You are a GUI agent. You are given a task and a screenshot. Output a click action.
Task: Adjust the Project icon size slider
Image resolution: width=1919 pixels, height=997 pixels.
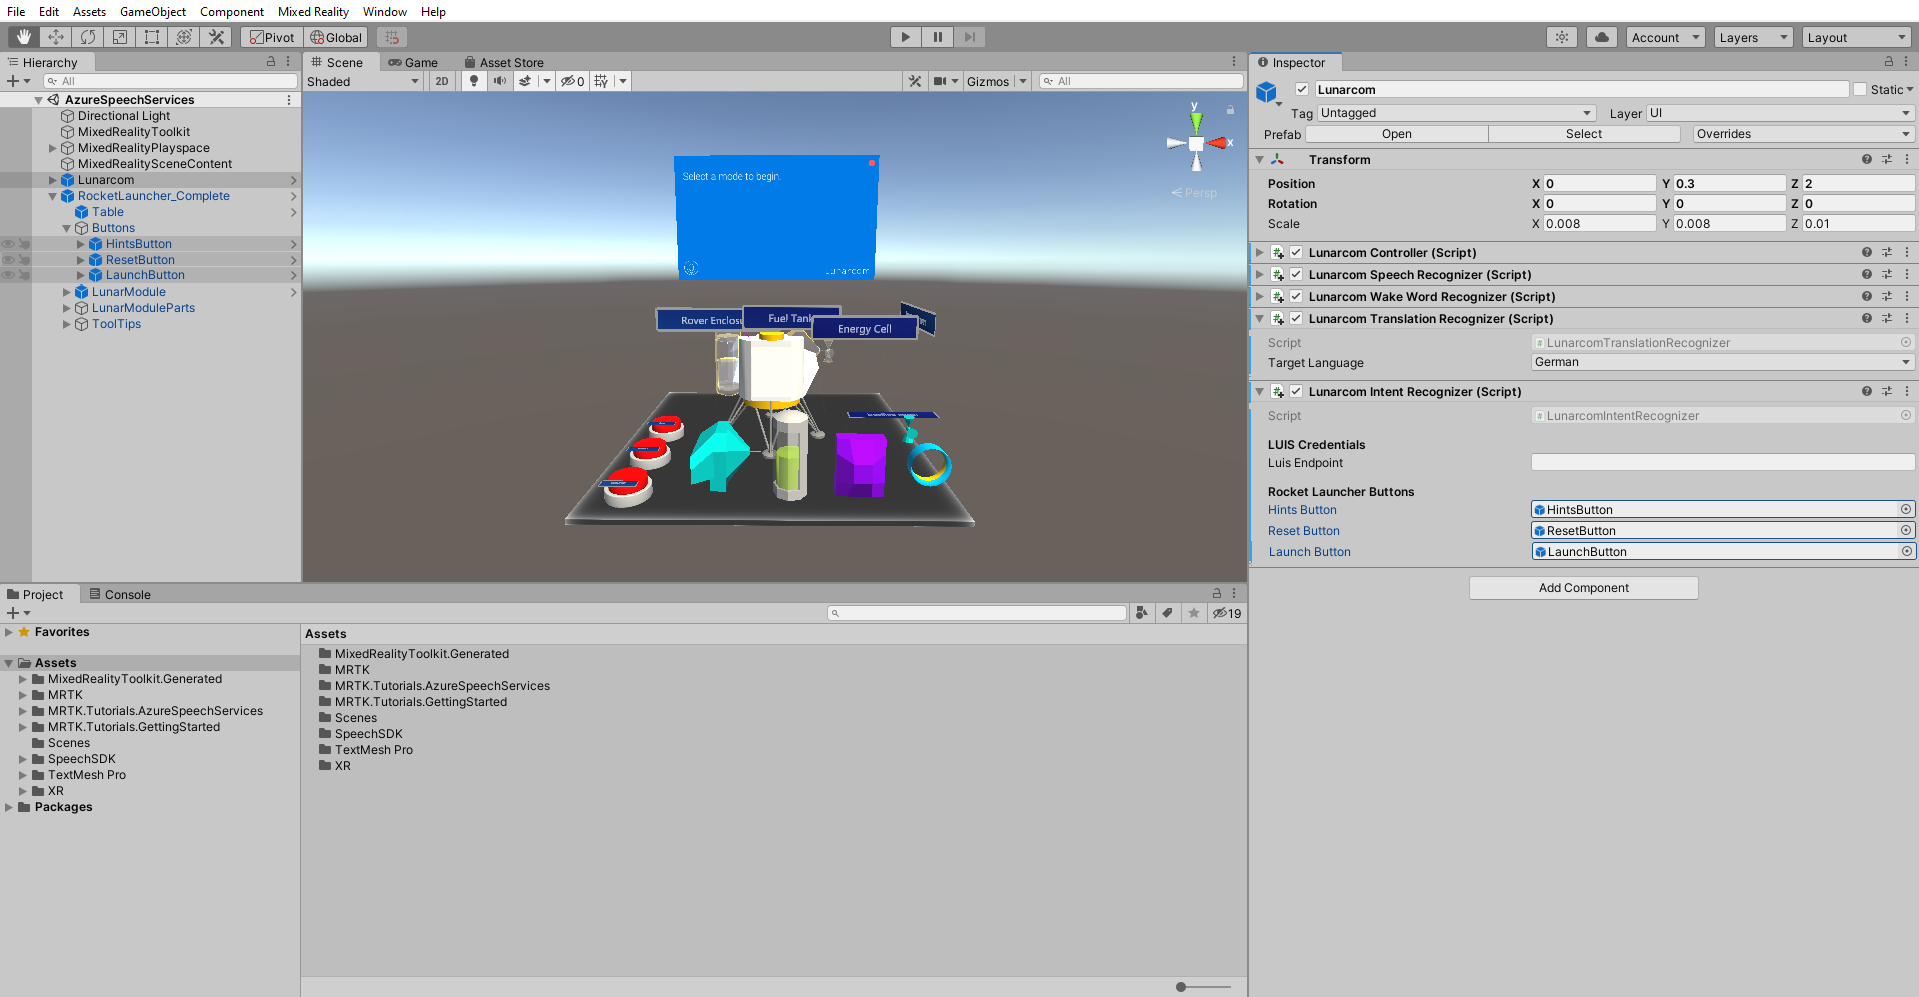pyautogui.click(x=1181, y=987)
